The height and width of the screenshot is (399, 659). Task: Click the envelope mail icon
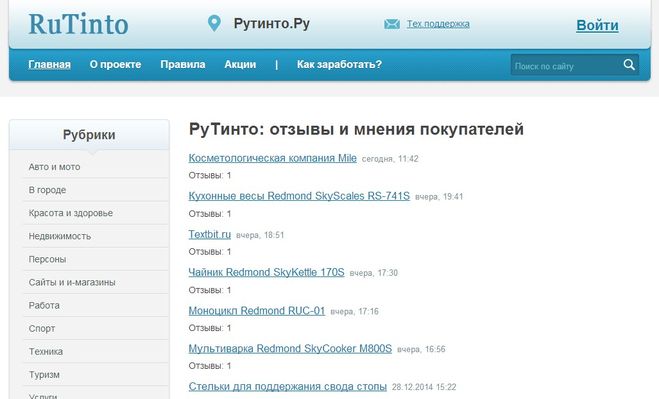tap(392, 24)
